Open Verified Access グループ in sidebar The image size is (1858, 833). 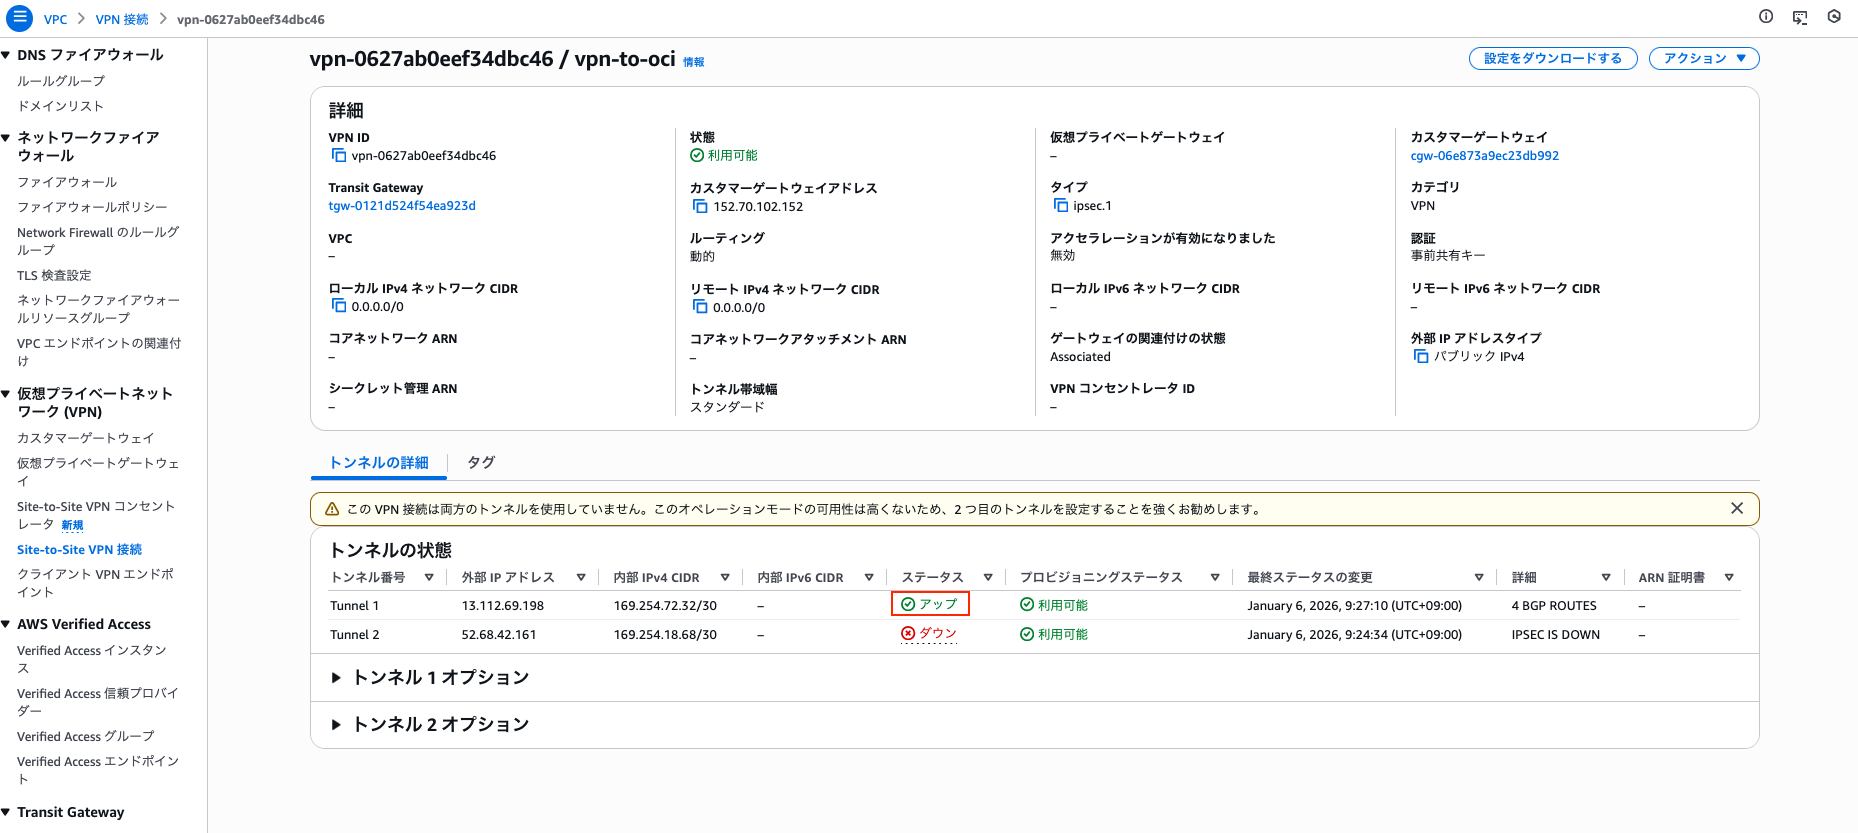pos(86,736)
